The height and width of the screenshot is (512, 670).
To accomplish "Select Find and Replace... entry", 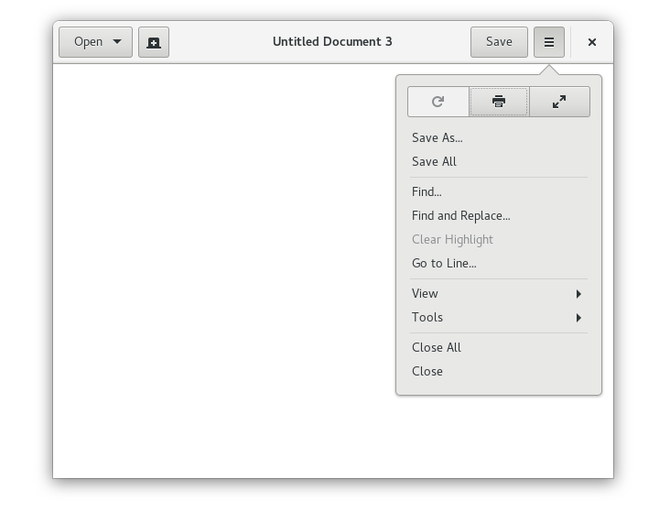I will pyautogui.click(x=499, y=215).
